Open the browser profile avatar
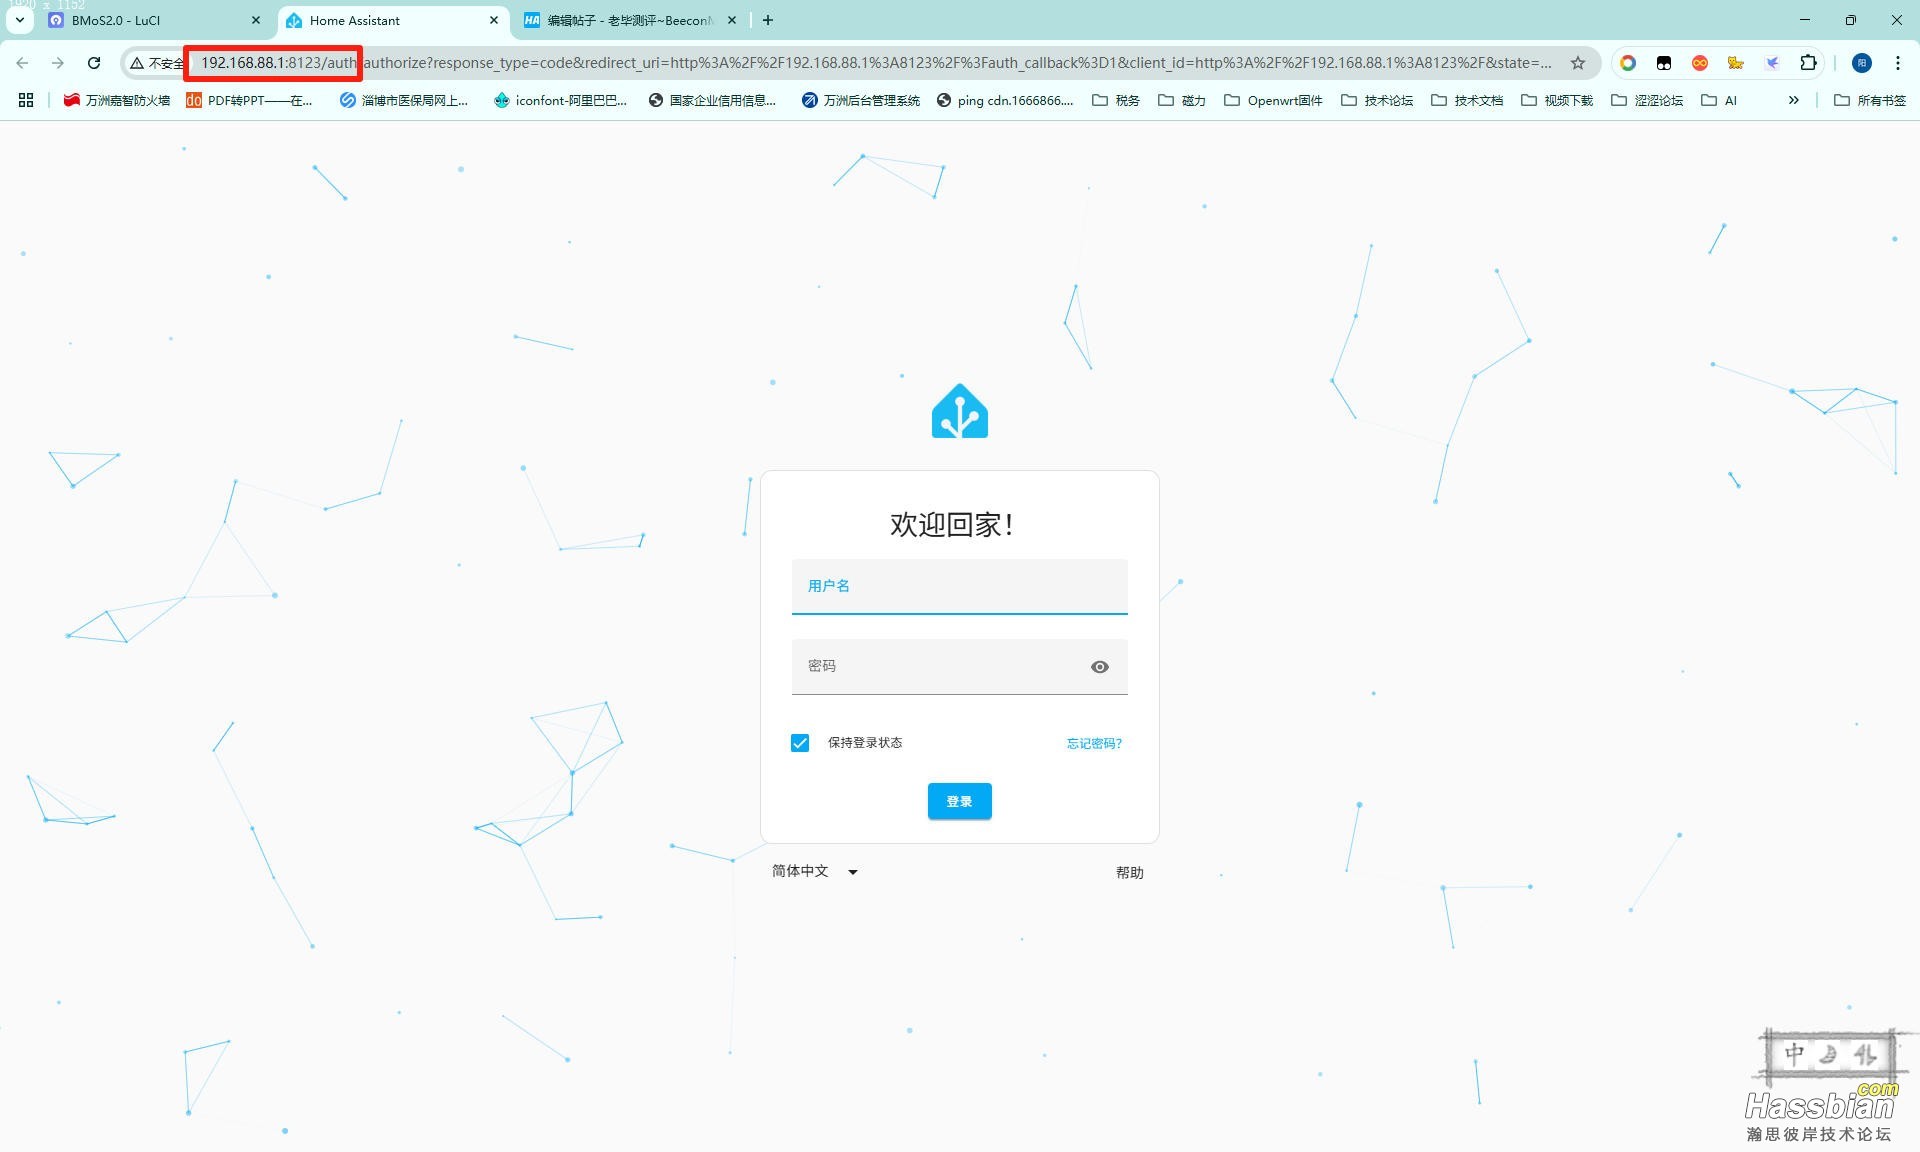This screenshot has height=1152, width=1920. [x=1862, y=63]
